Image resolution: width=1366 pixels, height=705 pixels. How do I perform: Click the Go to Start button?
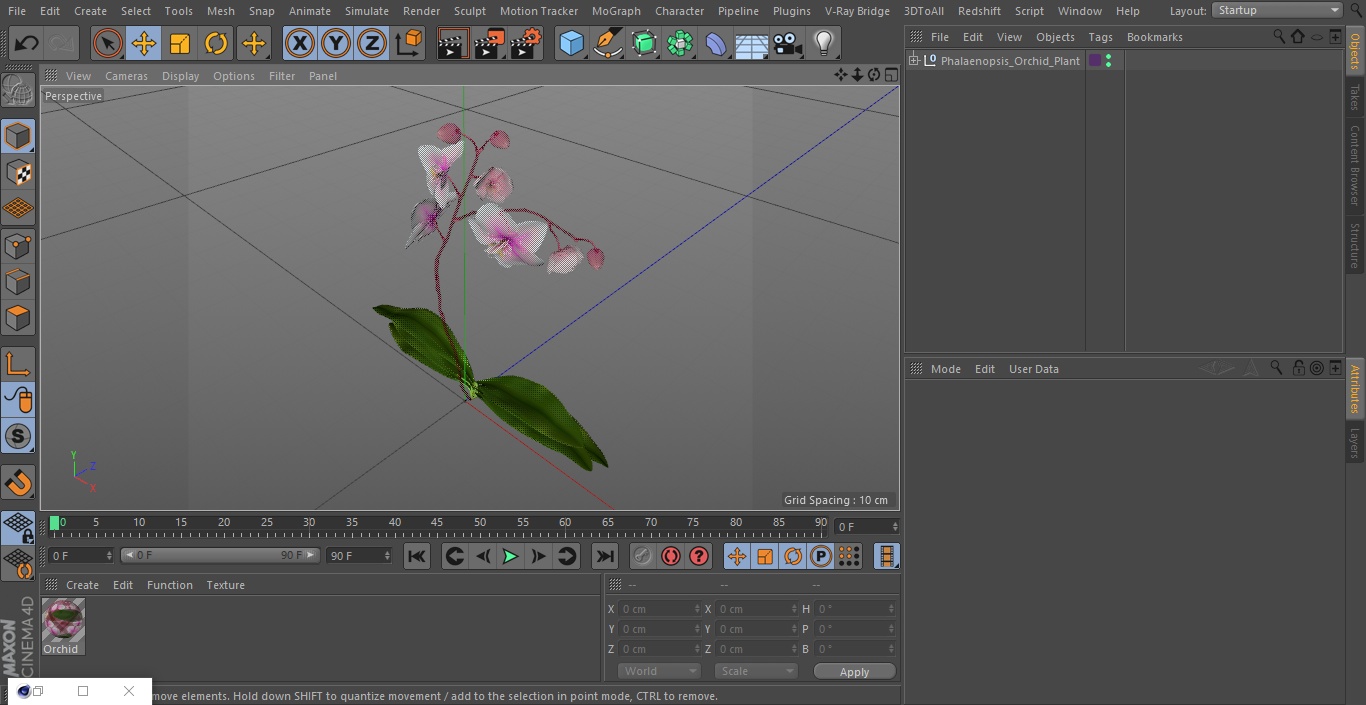coord(417,556)
